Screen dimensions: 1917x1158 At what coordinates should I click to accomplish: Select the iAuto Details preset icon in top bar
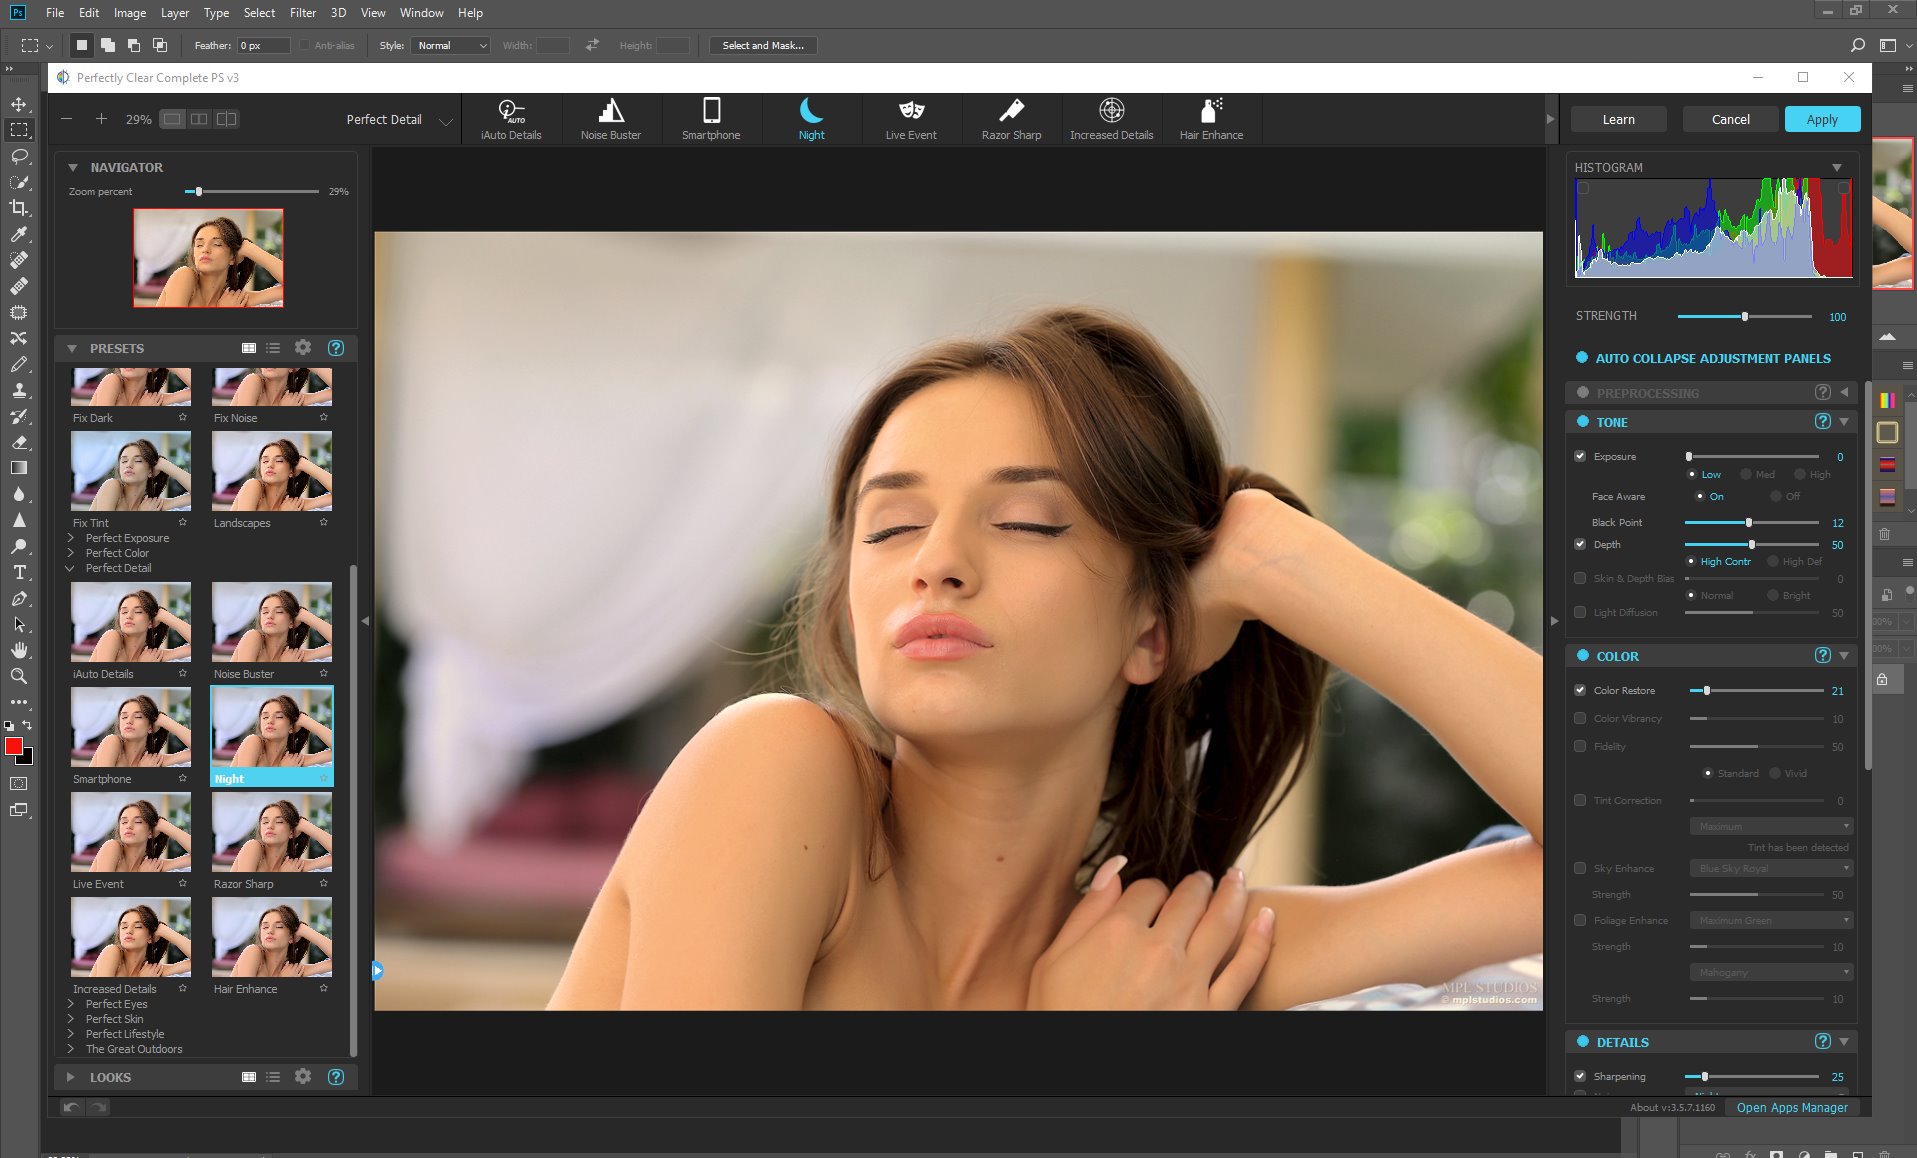click(x=511, y=119)
